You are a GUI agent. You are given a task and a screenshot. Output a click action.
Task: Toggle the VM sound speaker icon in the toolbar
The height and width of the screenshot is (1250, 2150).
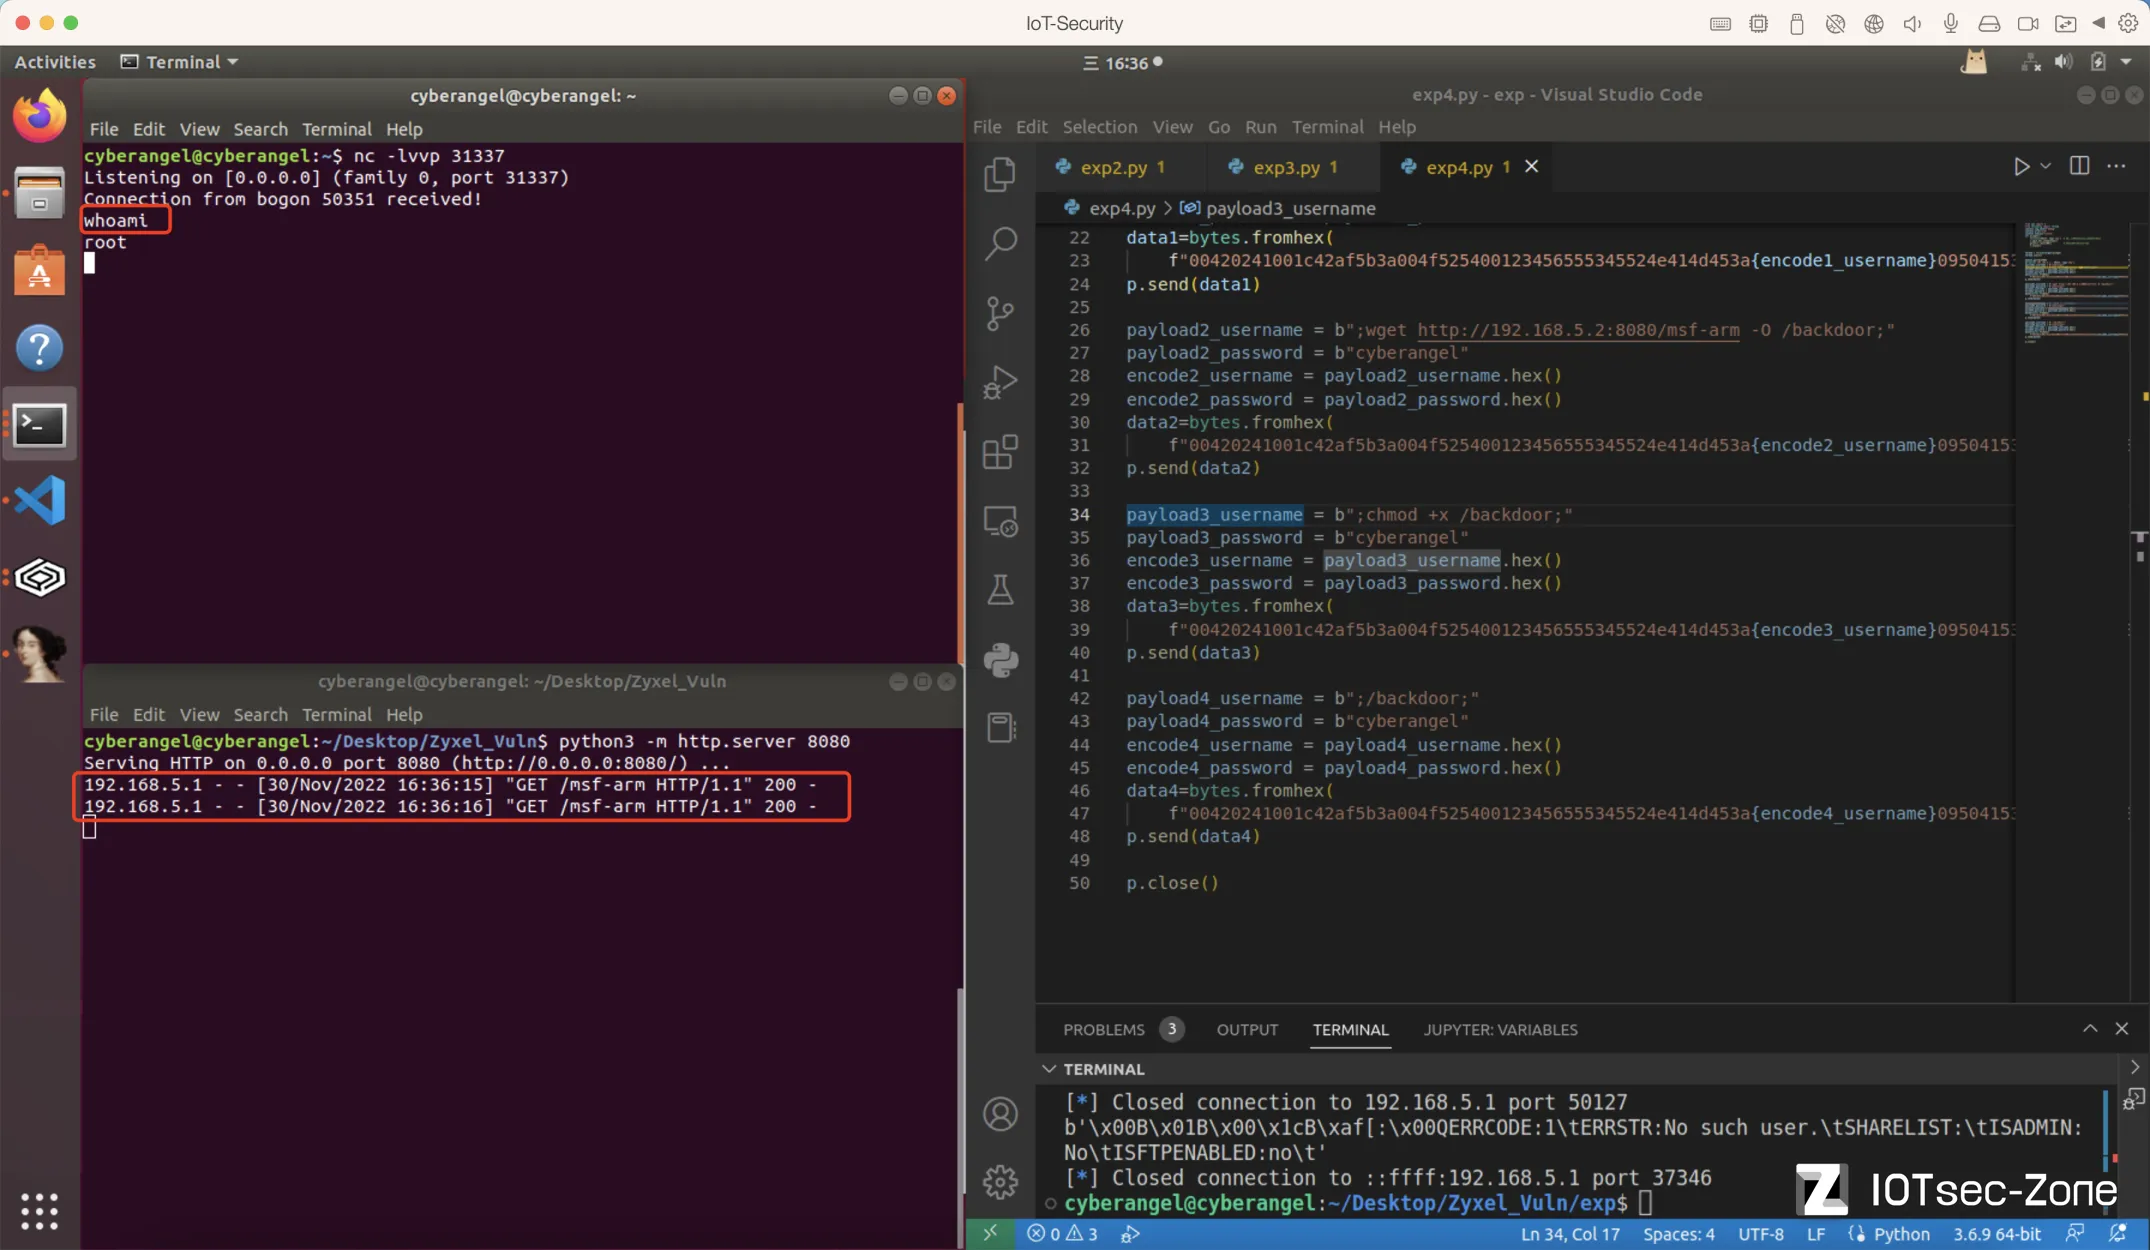(x=1912, y=23)
